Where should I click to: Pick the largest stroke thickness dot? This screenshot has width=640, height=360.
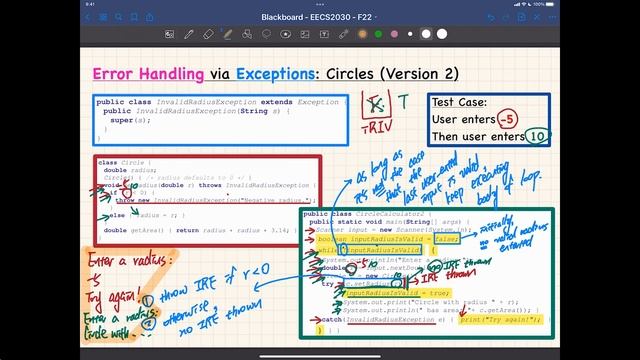[442, 34]
